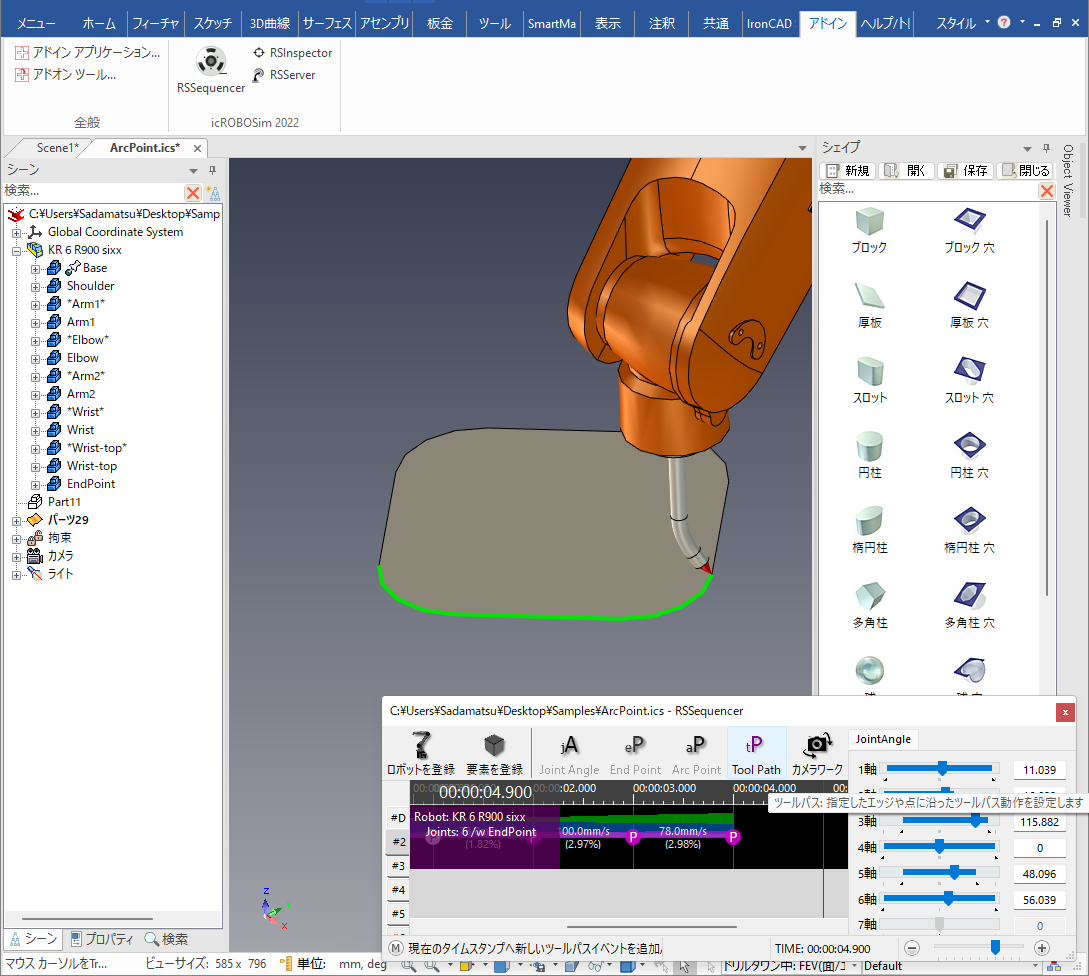Expand the パーツ29 tree node

point(17,520)
